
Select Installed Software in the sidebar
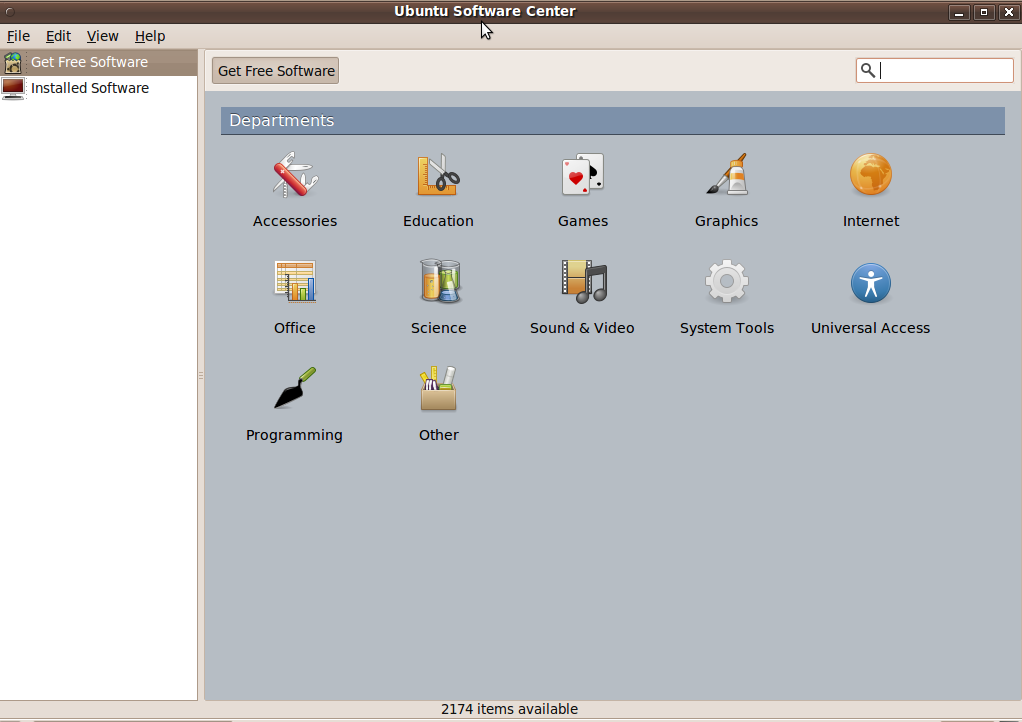point(89,88)
